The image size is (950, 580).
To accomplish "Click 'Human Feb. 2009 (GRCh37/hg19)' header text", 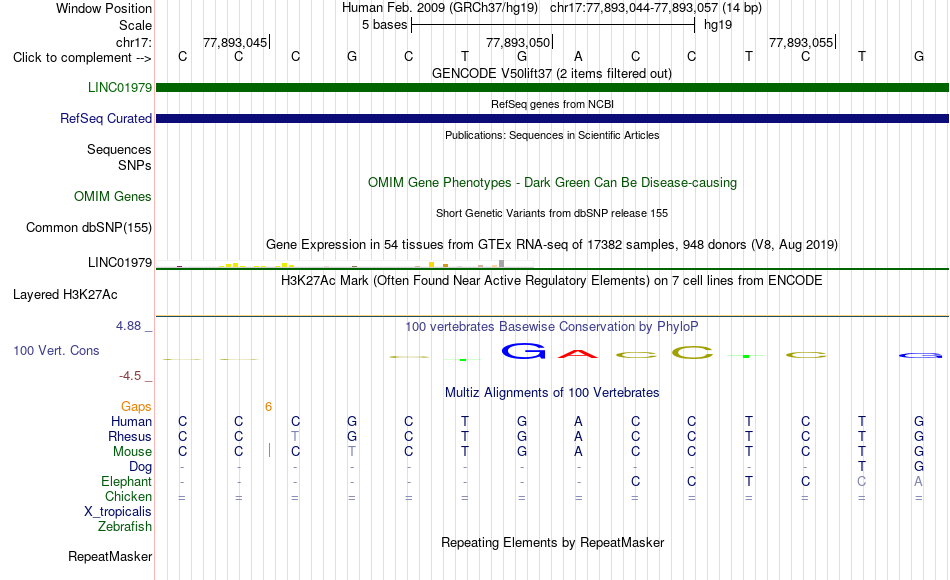I will click(x=440, y=8).
